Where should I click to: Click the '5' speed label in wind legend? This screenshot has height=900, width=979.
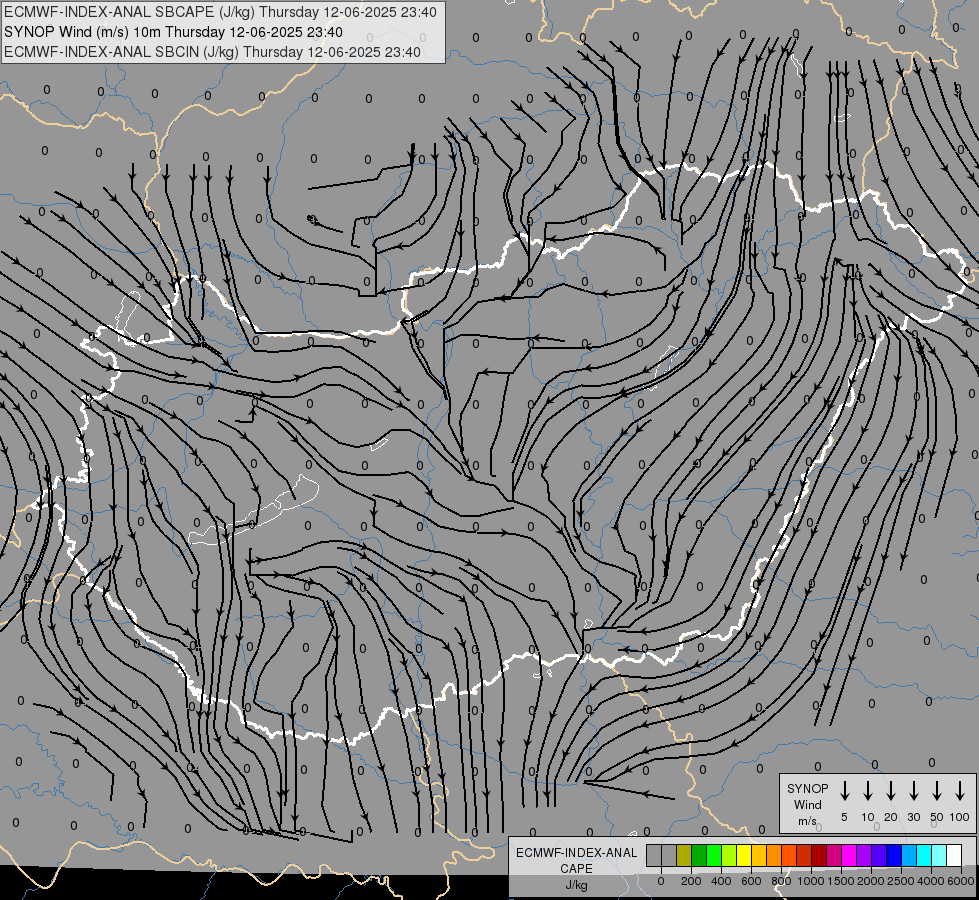[844, 817]
